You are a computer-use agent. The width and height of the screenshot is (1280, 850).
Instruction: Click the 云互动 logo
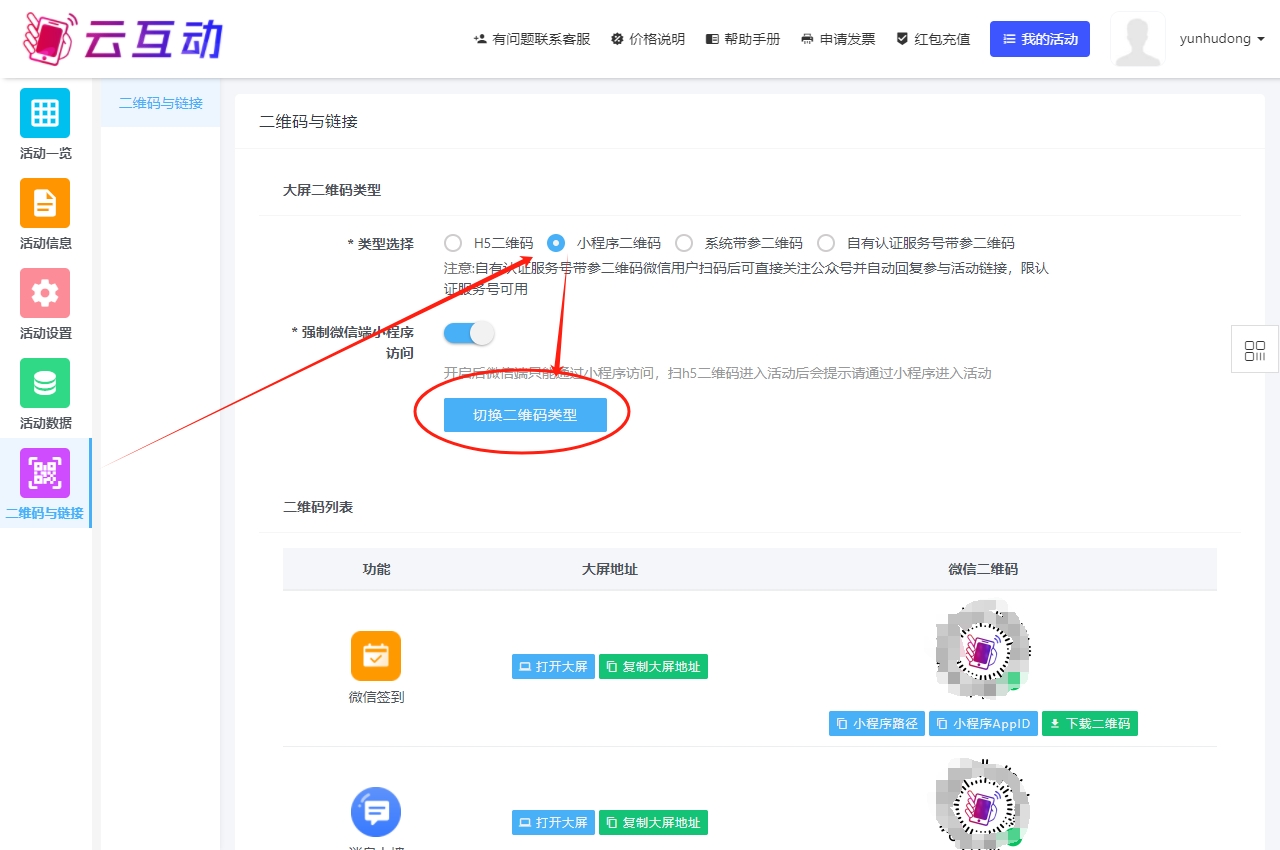tap(123, 38)
